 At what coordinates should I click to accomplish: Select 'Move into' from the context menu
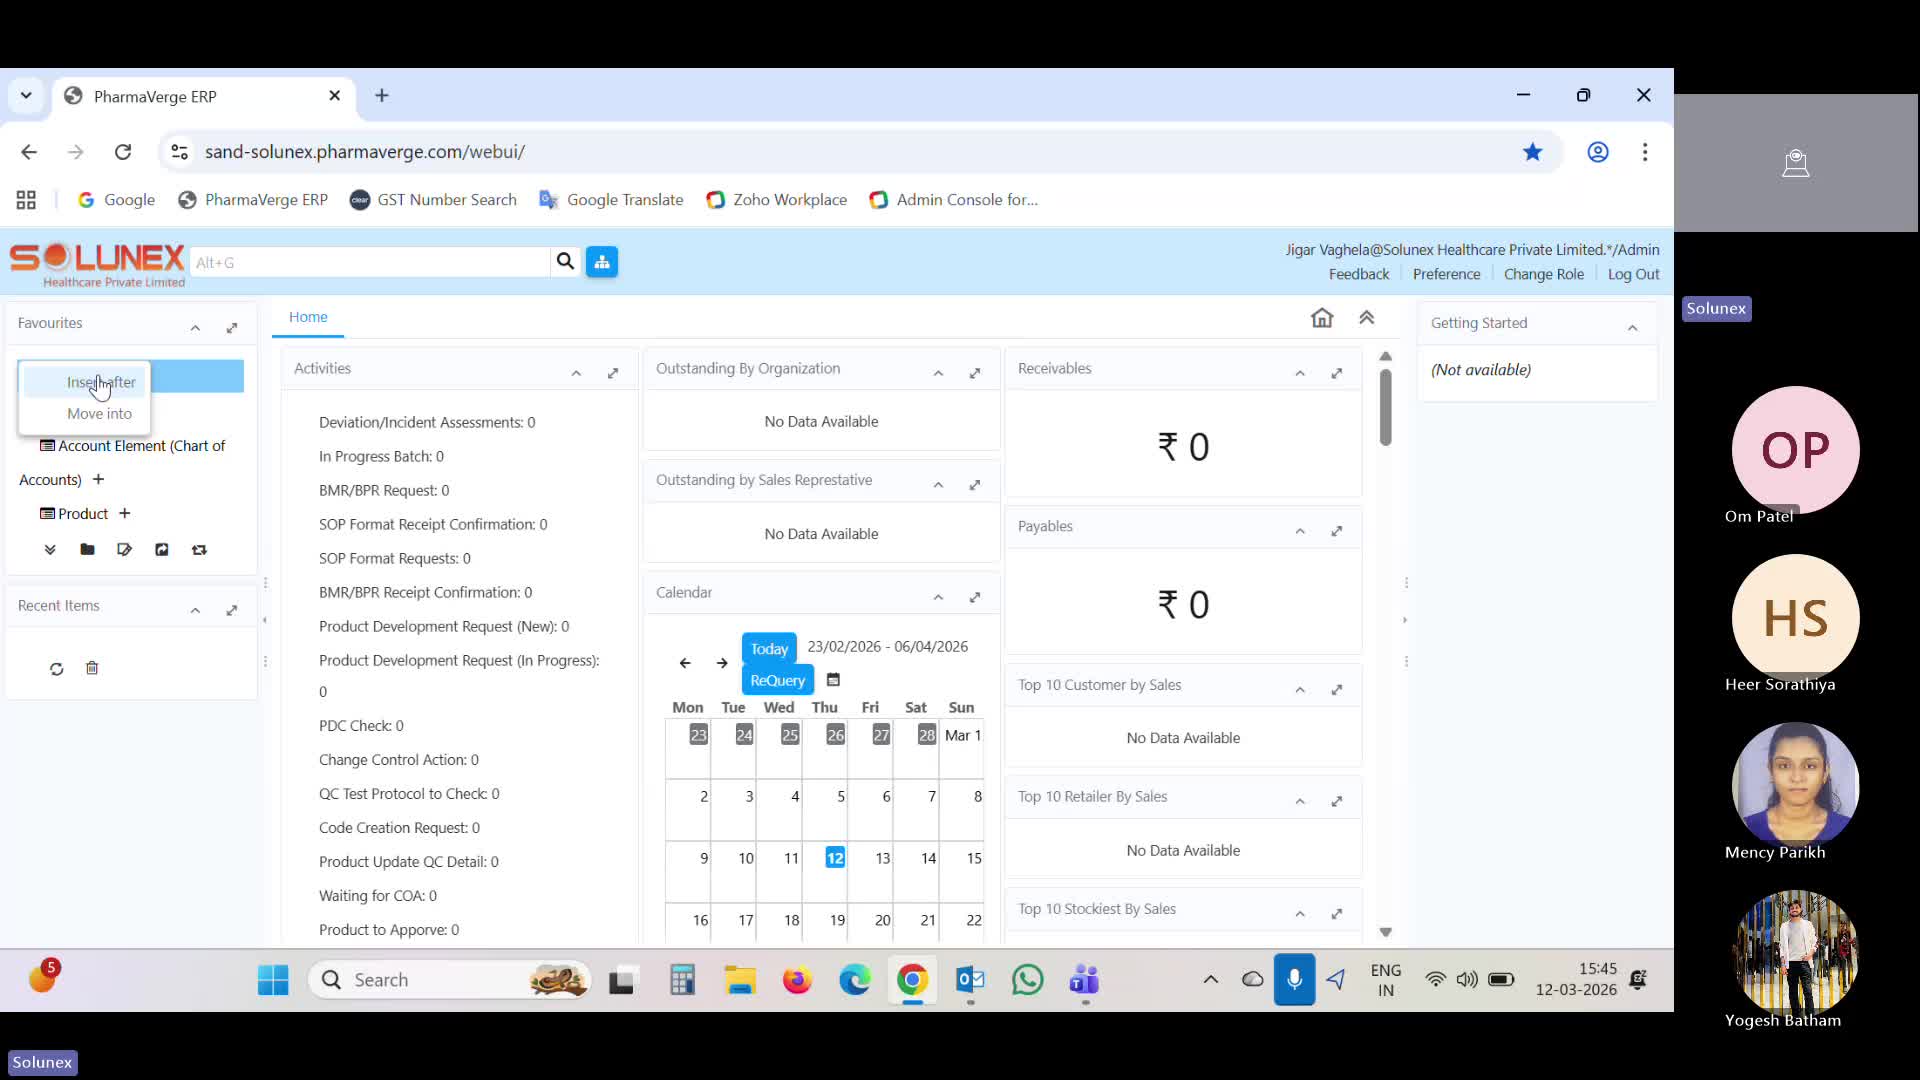(x=98, y=413)
